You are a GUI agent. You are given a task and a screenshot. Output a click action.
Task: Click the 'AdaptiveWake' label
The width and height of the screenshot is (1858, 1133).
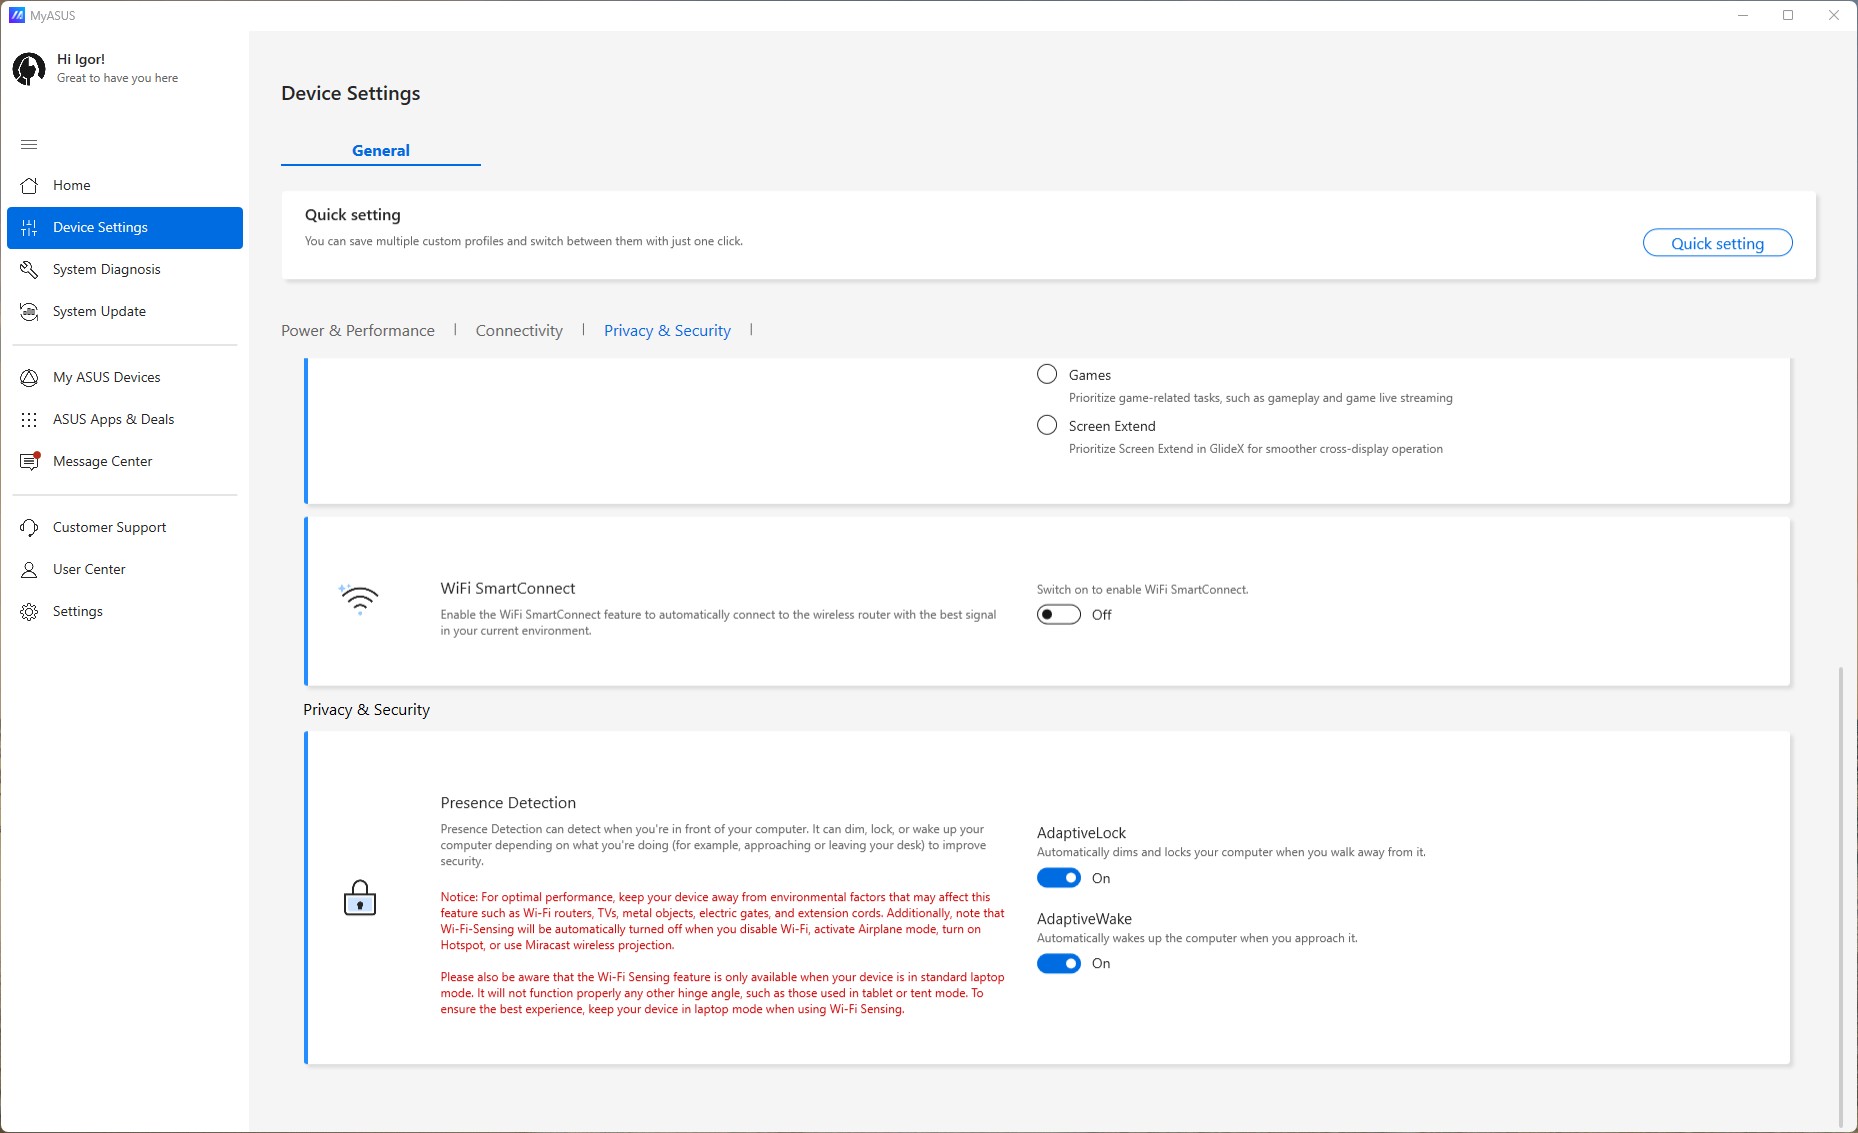(1084, 919)
